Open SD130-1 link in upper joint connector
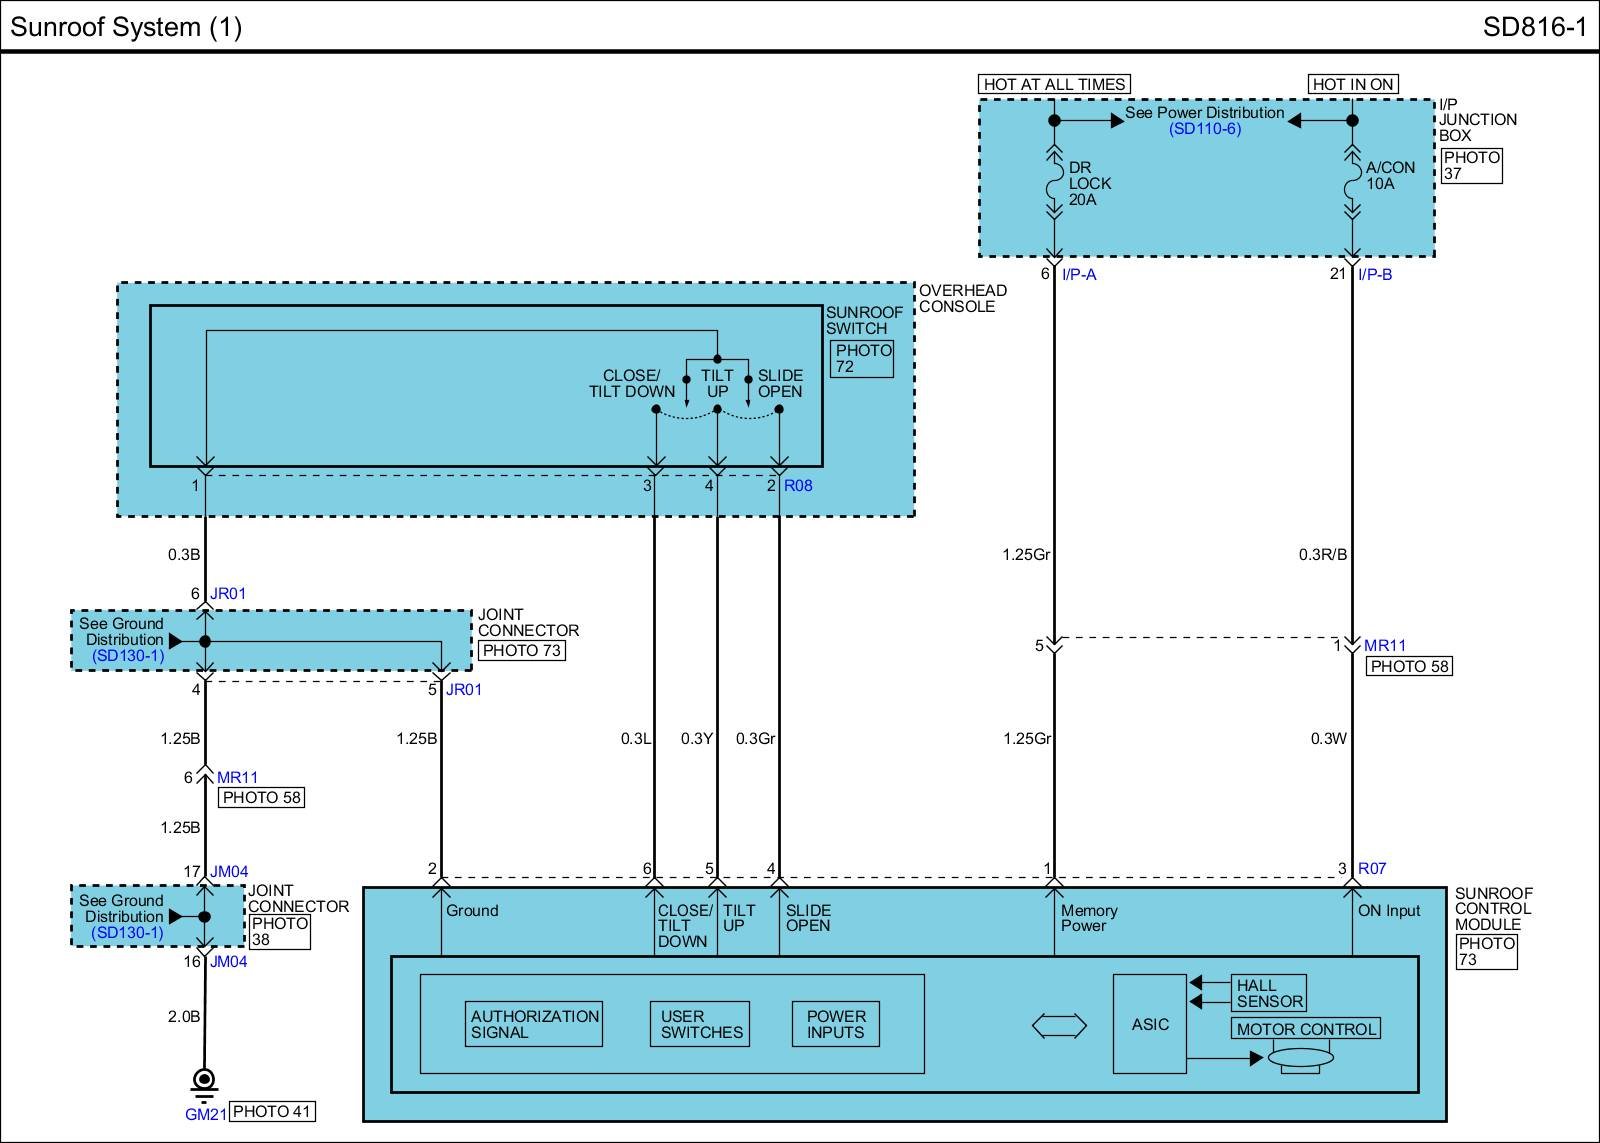Screen dimensions: 1600x1143 [x=127, y=656]
